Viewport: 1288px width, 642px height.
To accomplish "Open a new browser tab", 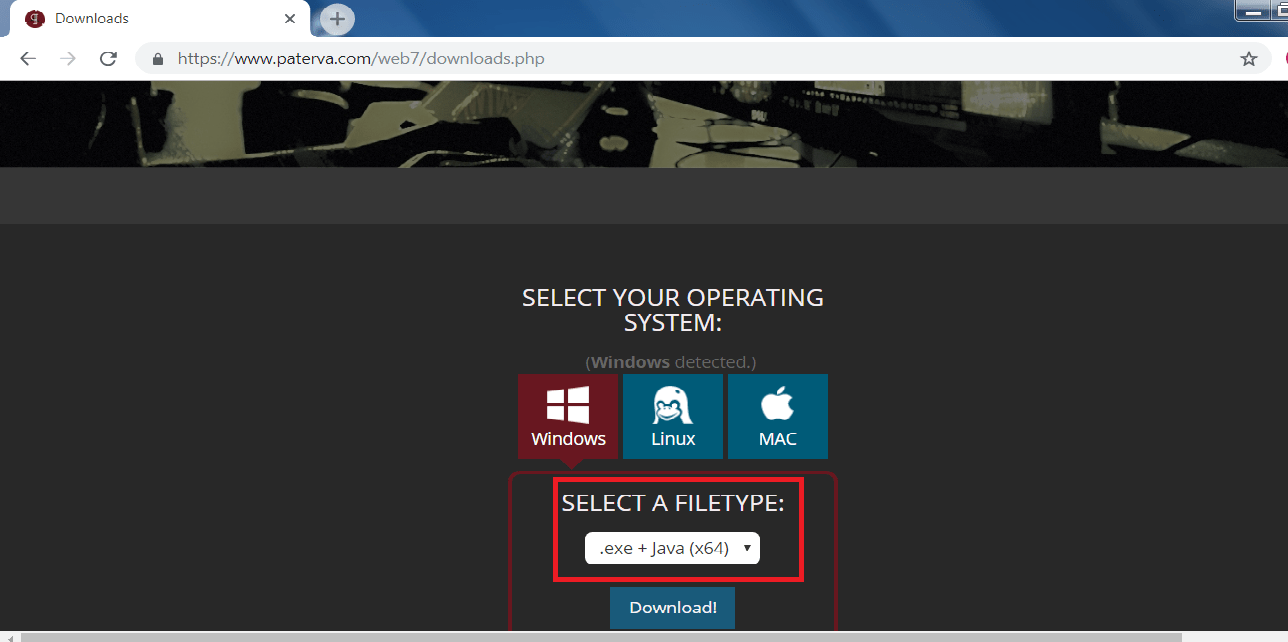I will pos(337,18).
